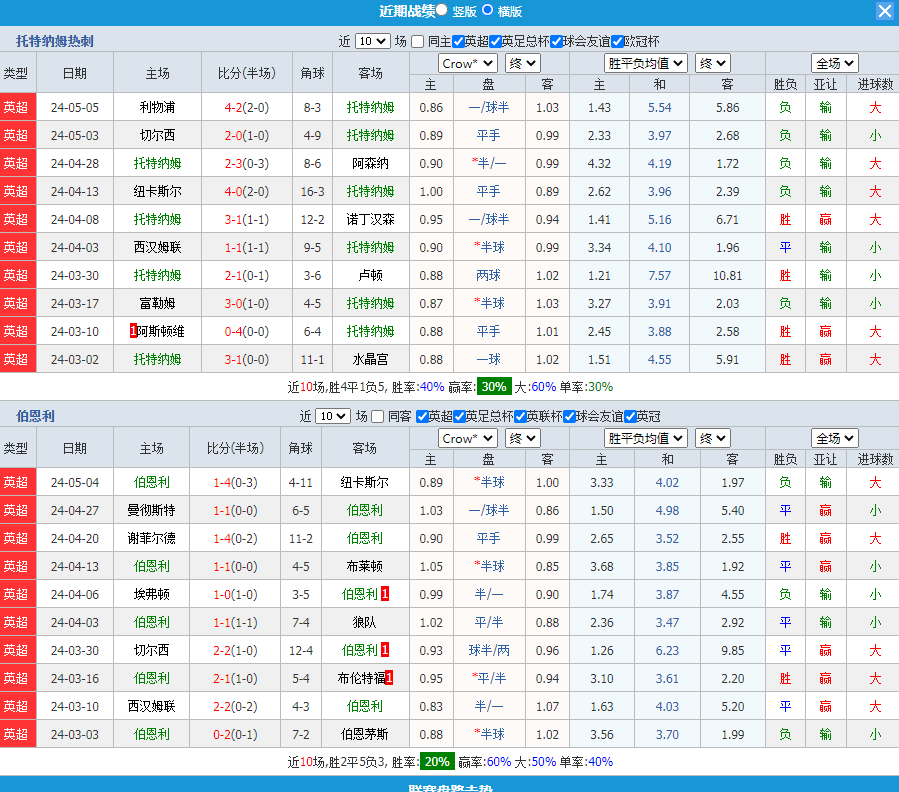Click the 伯恩利 section title
Viewport: 899px width, 792px height.
coord(35,416)
